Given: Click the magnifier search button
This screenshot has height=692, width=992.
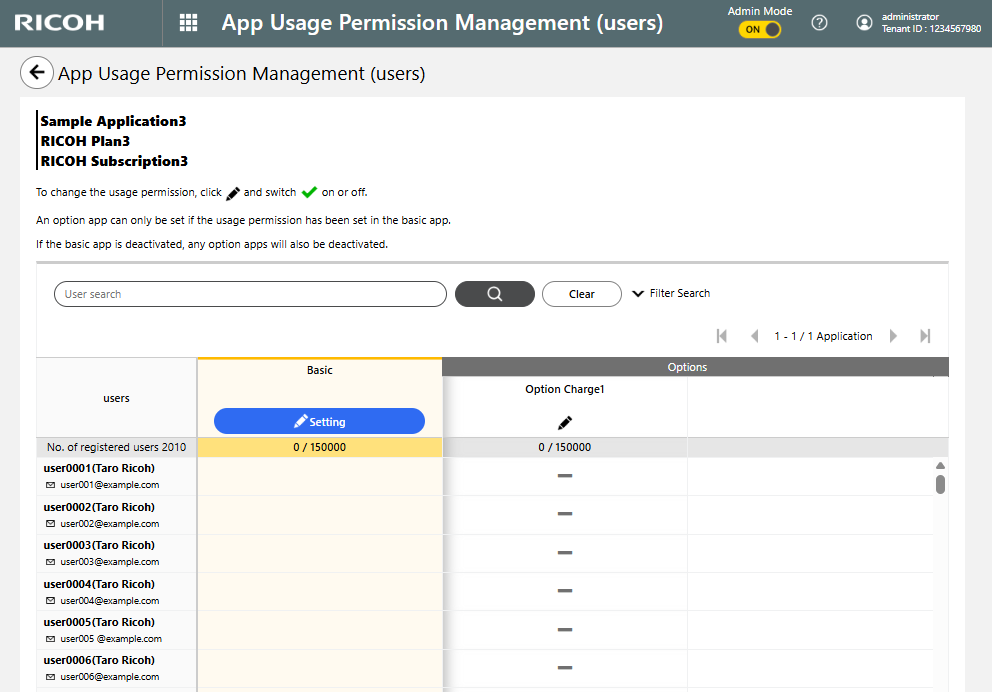Looking at the screenshot, I should click(x=494, y=294).
